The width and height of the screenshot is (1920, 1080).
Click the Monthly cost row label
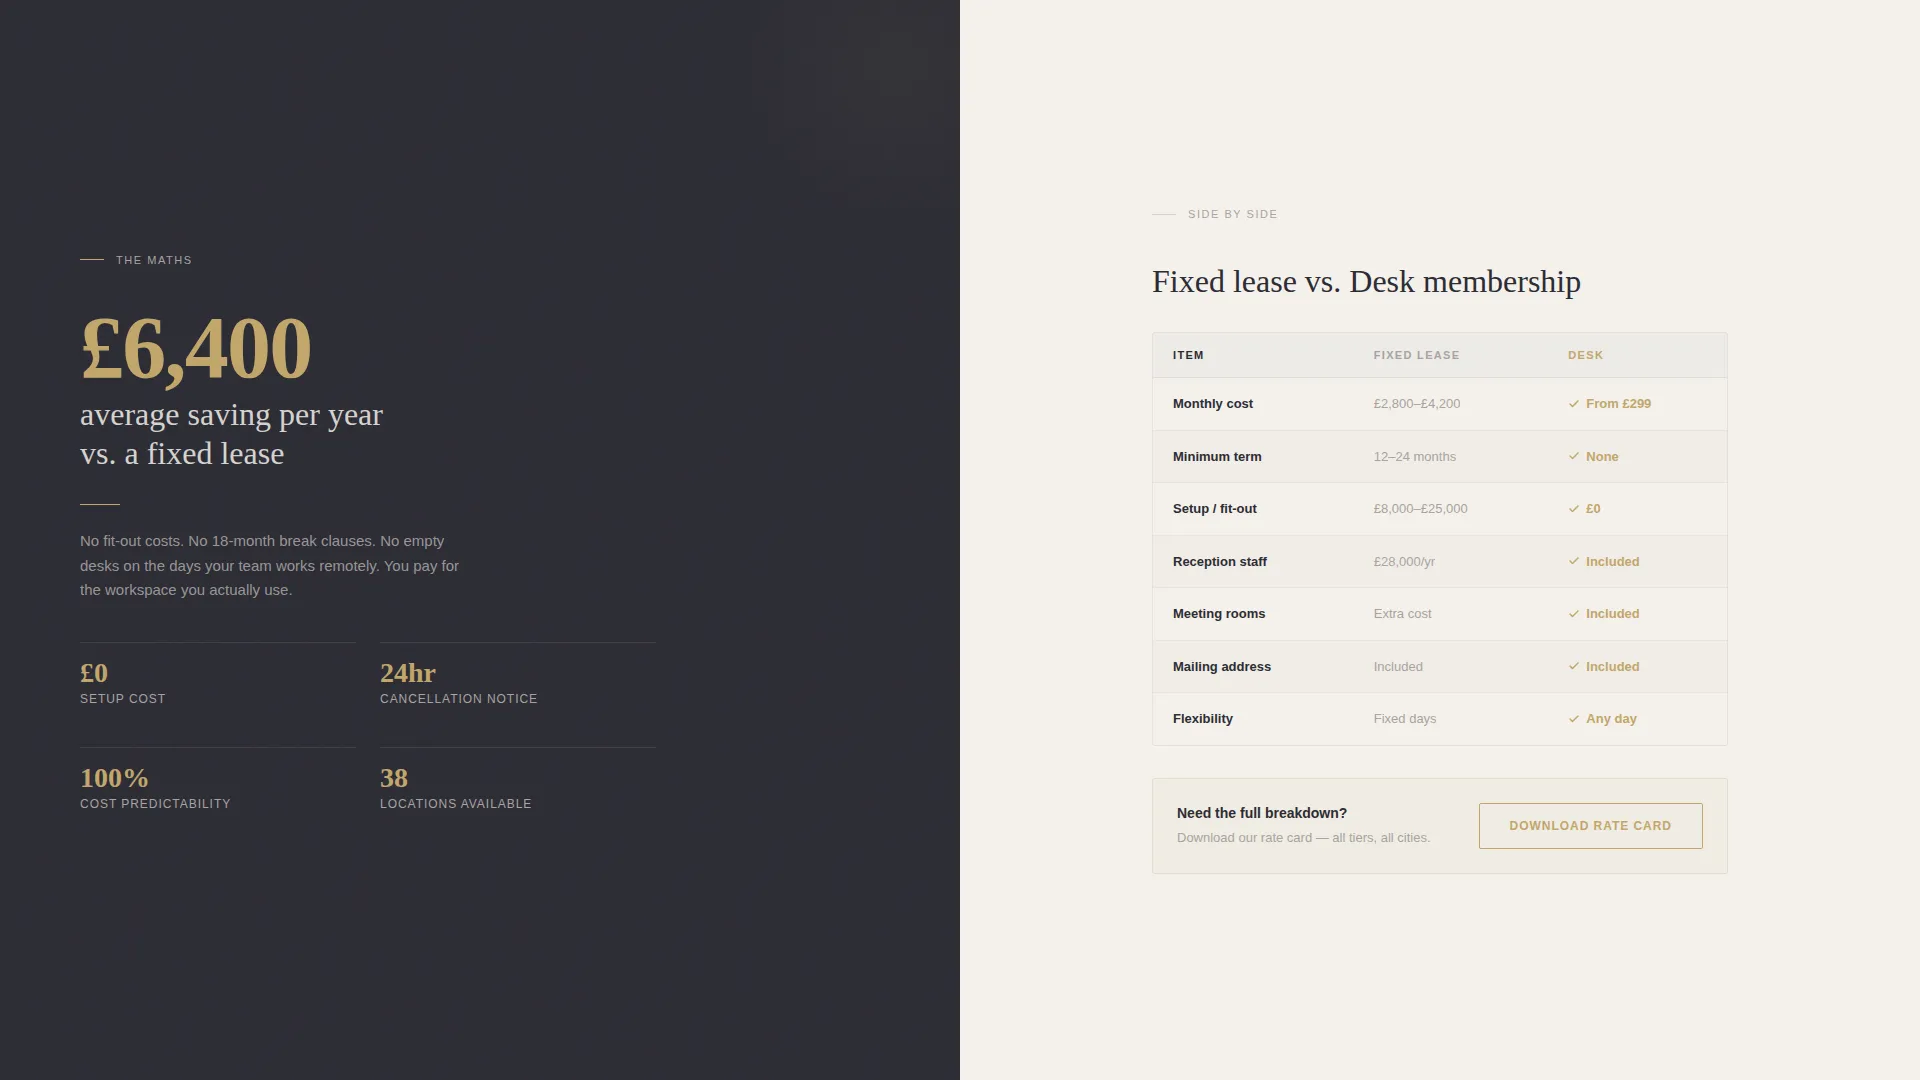point(1213,404)
